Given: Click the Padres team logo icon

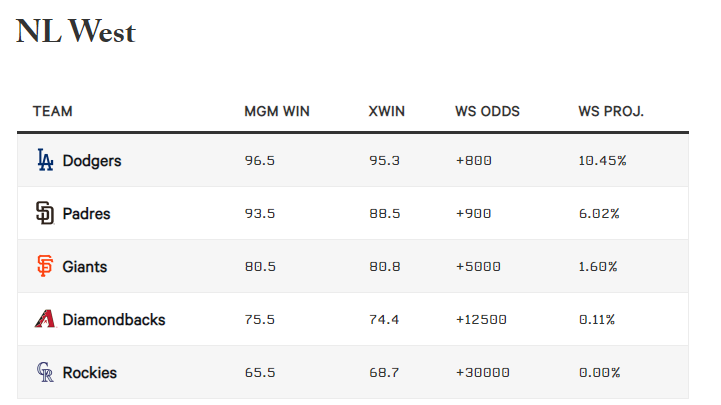Looking at the screenshot, I should [x=44, y=213].
